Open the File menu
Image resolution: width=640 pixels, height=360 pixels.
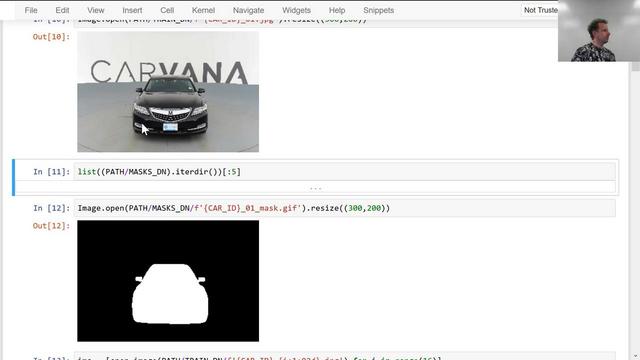(31, 10)
